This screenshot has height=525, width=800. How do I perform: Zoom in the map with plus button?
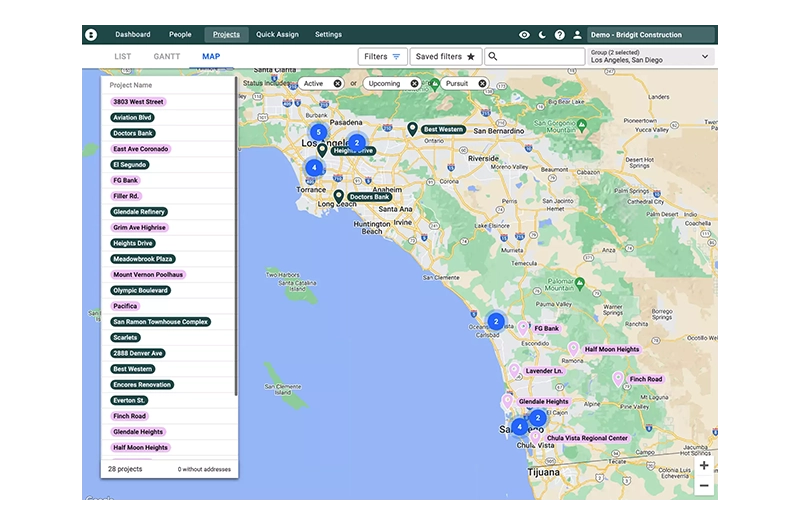[x=704, y=465]
